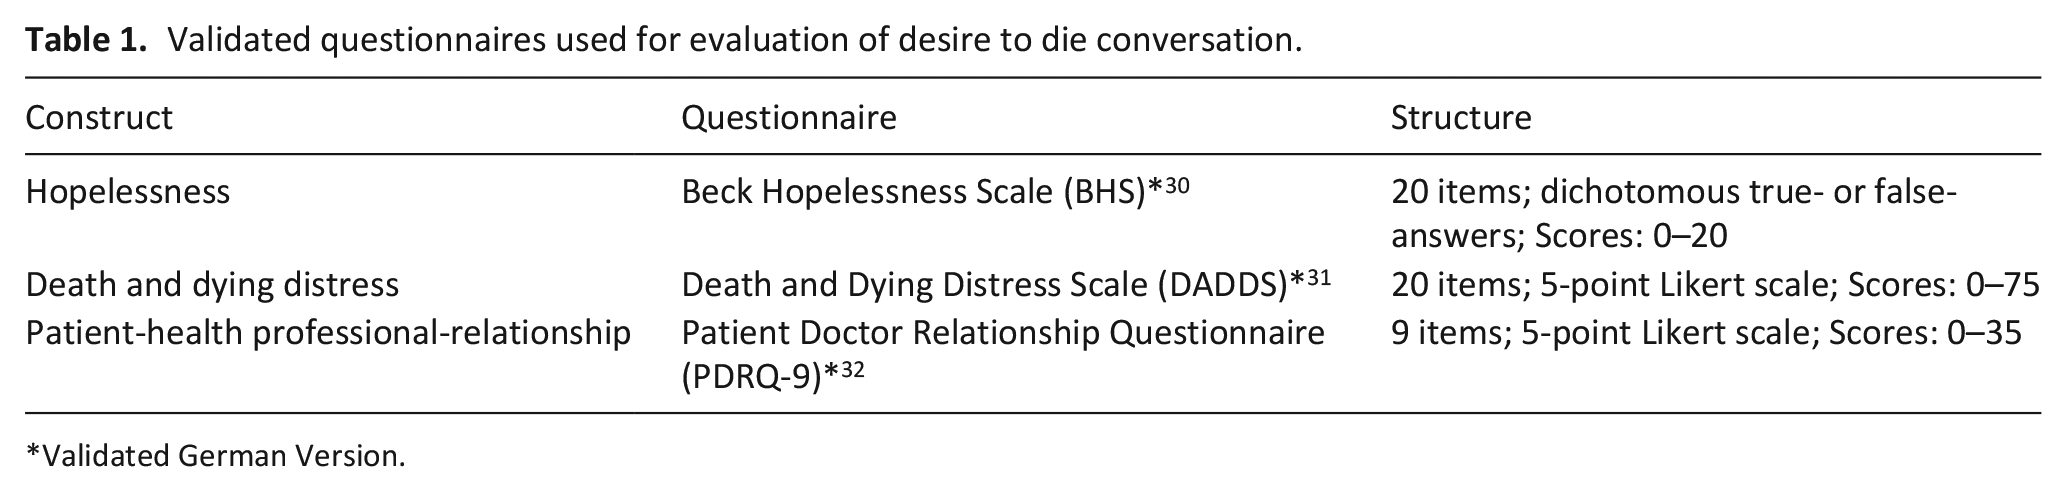Click Death and Dying Distress Scale text

coord(916,285)
